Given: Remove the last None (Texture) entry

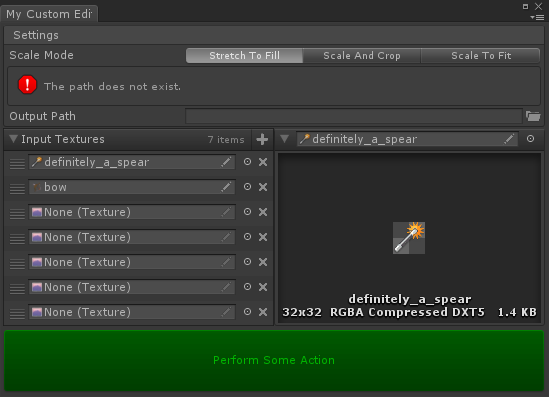Looking at the screenshot, I should (x=263, y=312).
